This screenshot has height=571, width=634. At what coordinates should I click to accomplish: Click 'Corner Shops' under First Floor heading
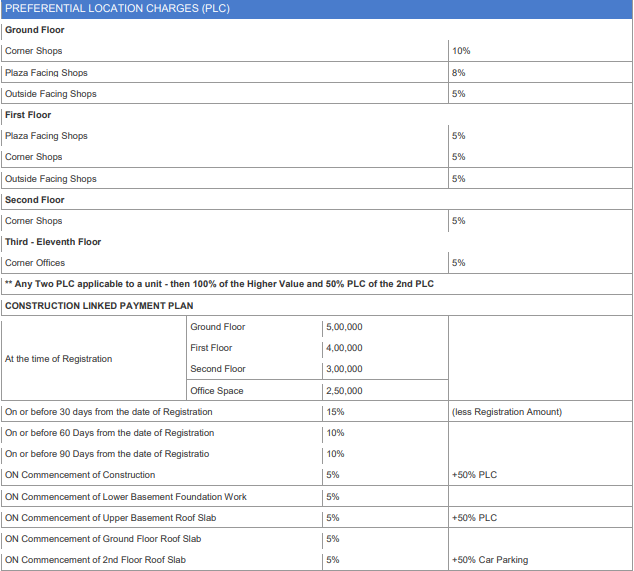tap(34, 157)
